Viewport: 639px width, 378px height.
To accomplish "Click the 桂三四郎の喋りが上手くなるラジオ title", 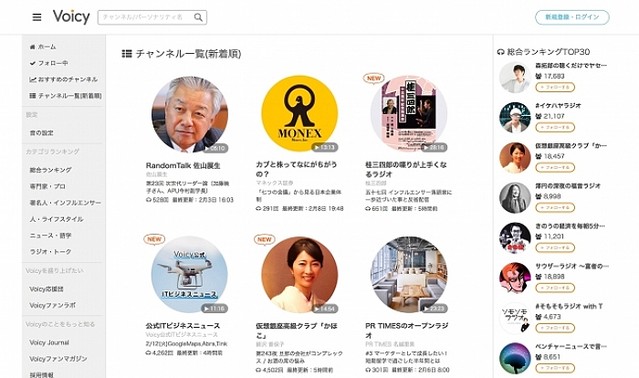I will 406,169.
